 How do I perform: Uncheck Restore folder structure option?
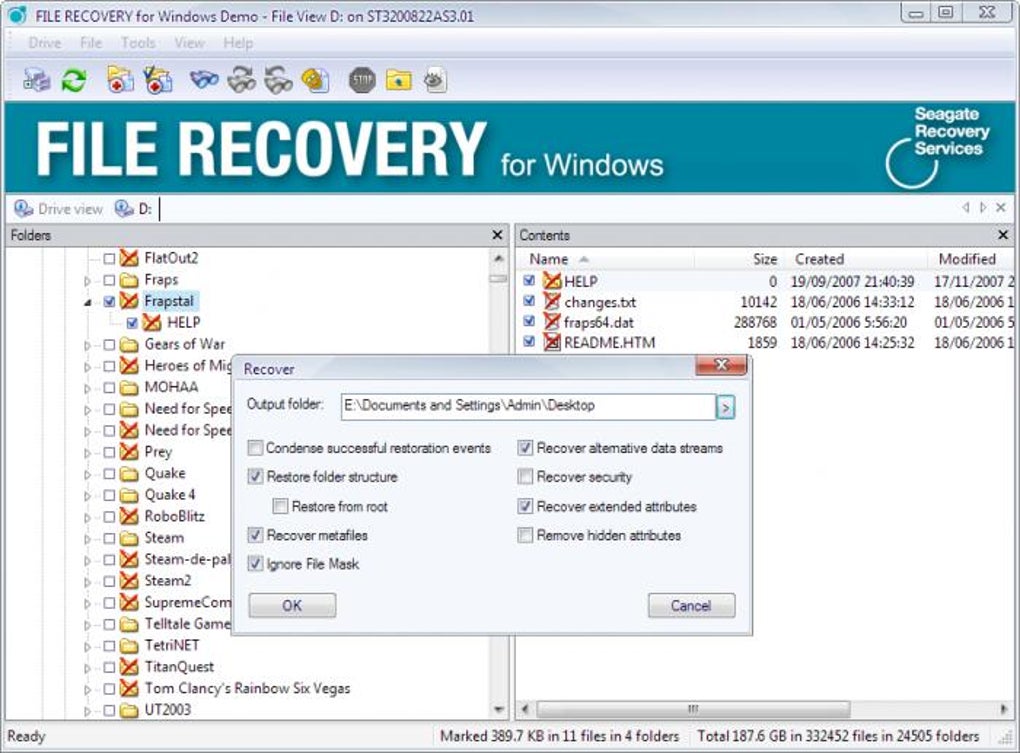click(256, 477)
